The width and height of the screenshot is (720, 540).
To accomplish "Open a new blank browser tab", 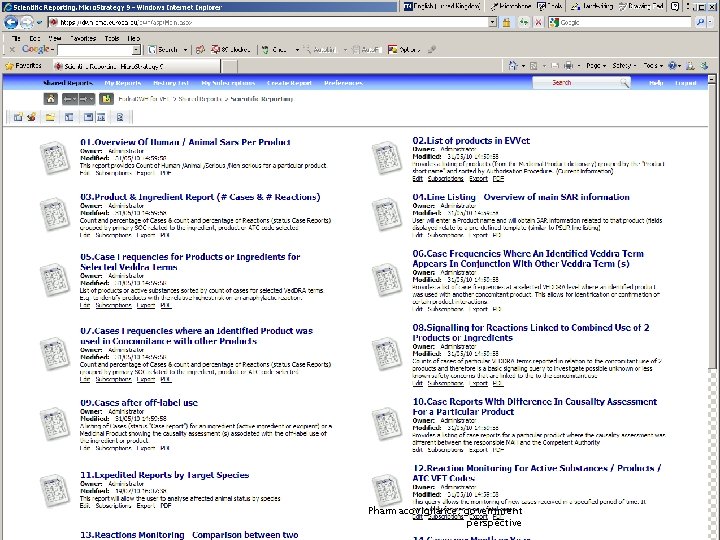I will [x=230, y=67].
